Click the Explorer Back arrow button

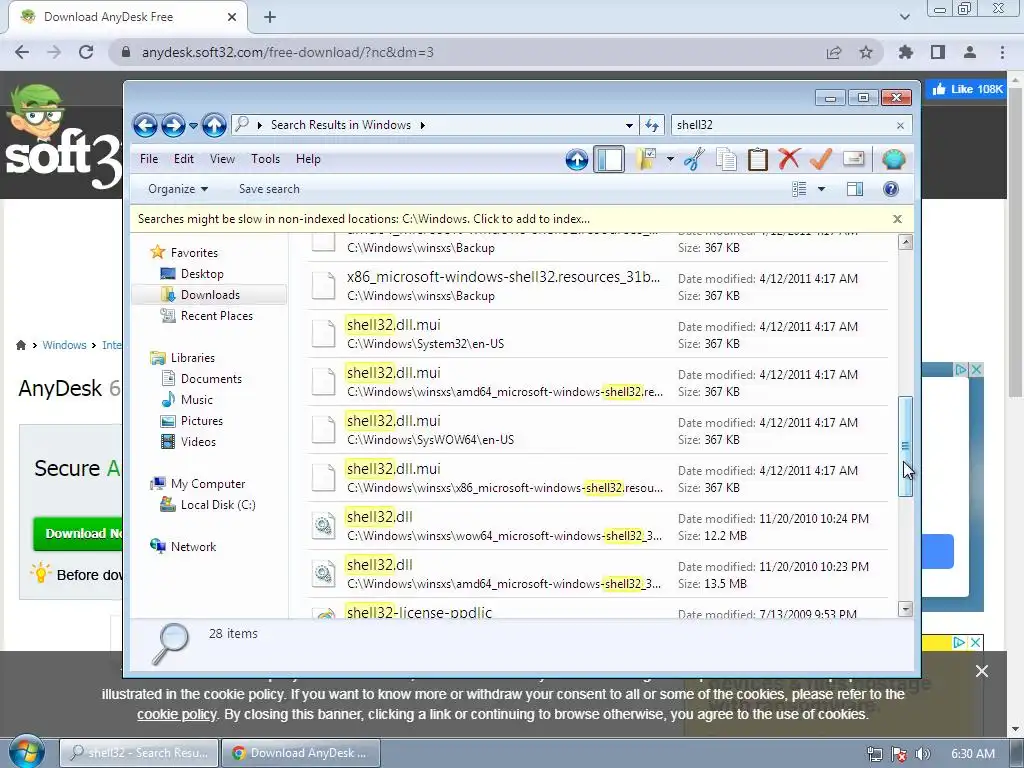(145, 125)
